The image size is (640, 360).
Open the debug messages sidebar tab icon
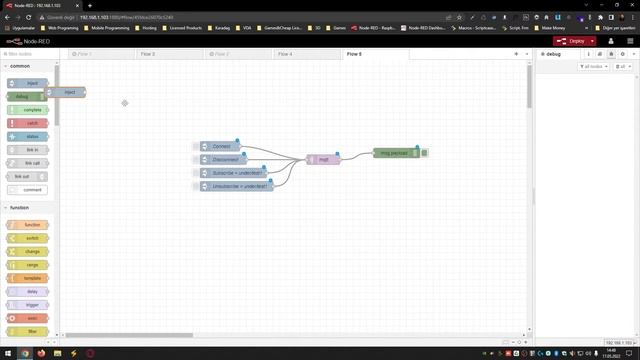pos(611,54)
